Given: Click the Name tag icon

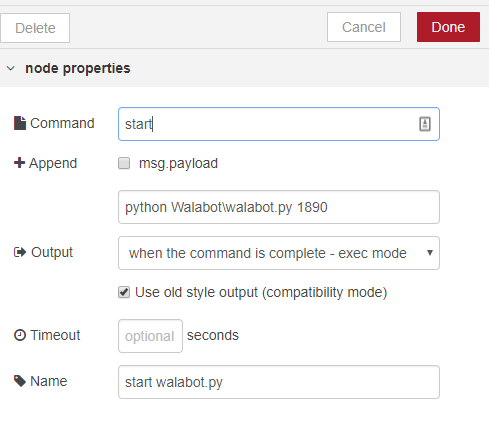Looking at the screenshot, I should (x=20, y=381).
